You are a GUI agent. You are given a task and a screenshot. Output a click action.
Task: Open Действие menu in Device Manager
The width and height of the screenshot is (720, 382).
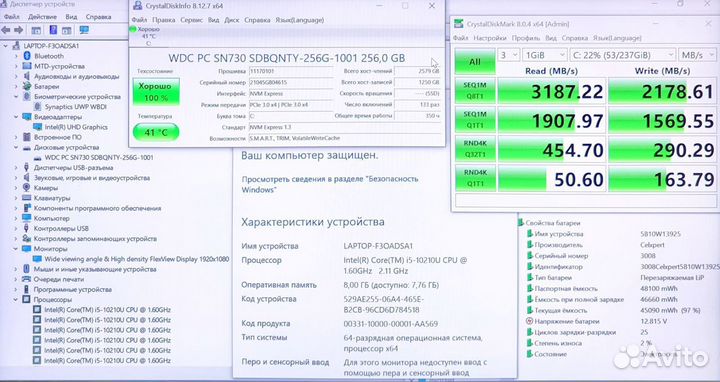pyautogui.click(x=42, y=17)
